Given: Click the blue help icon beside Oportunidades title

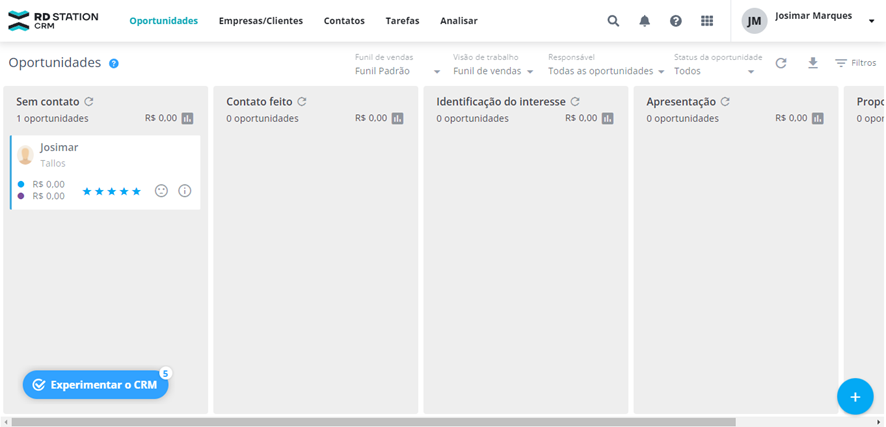Looking at the screenshot, I should [114, 63].
